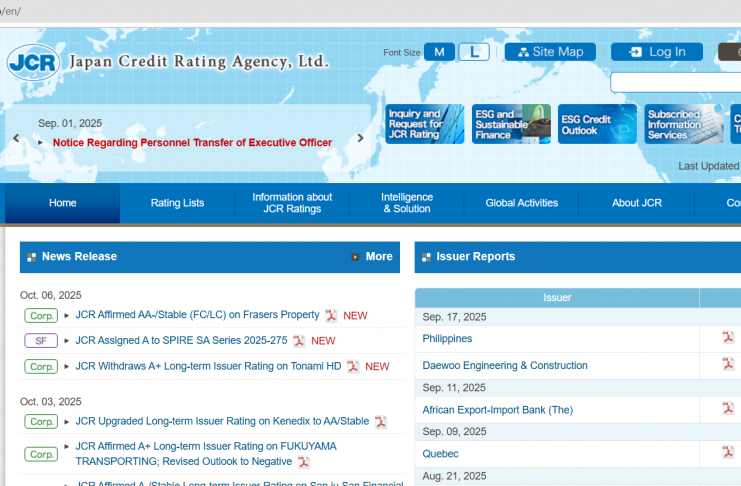The height and width of the screenshot is (486, 741).
Task: Click the search input field
Action: click(676, 83)
